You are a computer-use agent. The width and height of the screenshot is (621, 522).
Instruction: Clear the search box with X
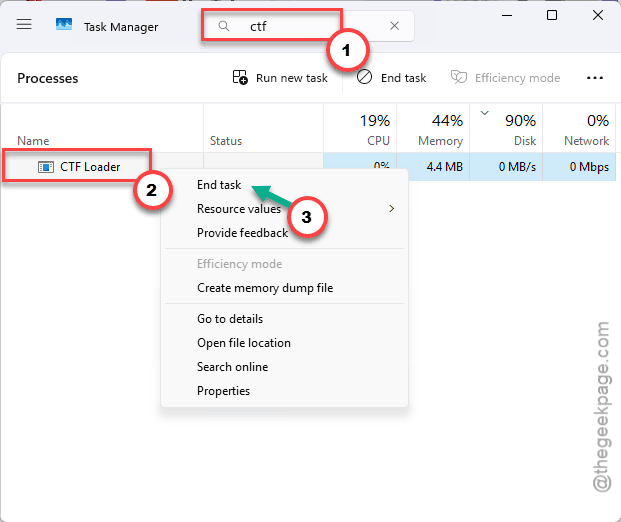[x=394, y=26]
